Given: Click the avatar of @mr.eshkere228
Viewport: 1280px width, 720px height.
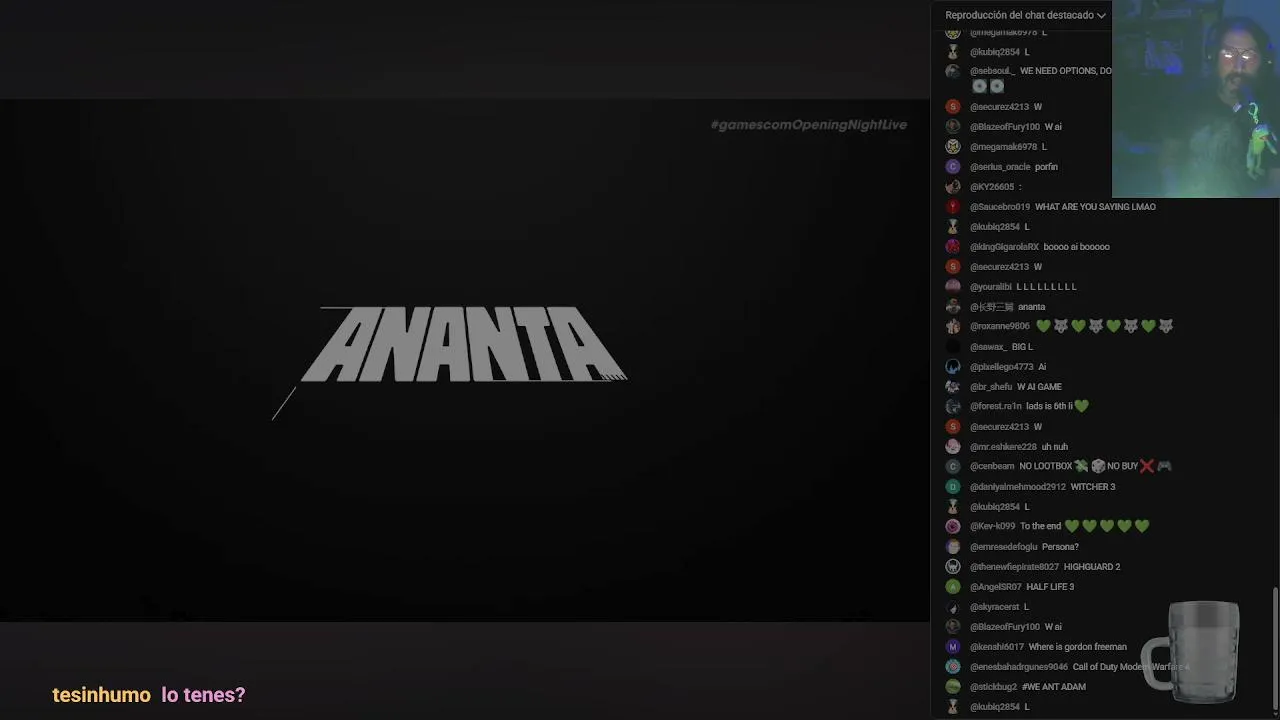Looking at the screenshot, I should pos(953,447).
